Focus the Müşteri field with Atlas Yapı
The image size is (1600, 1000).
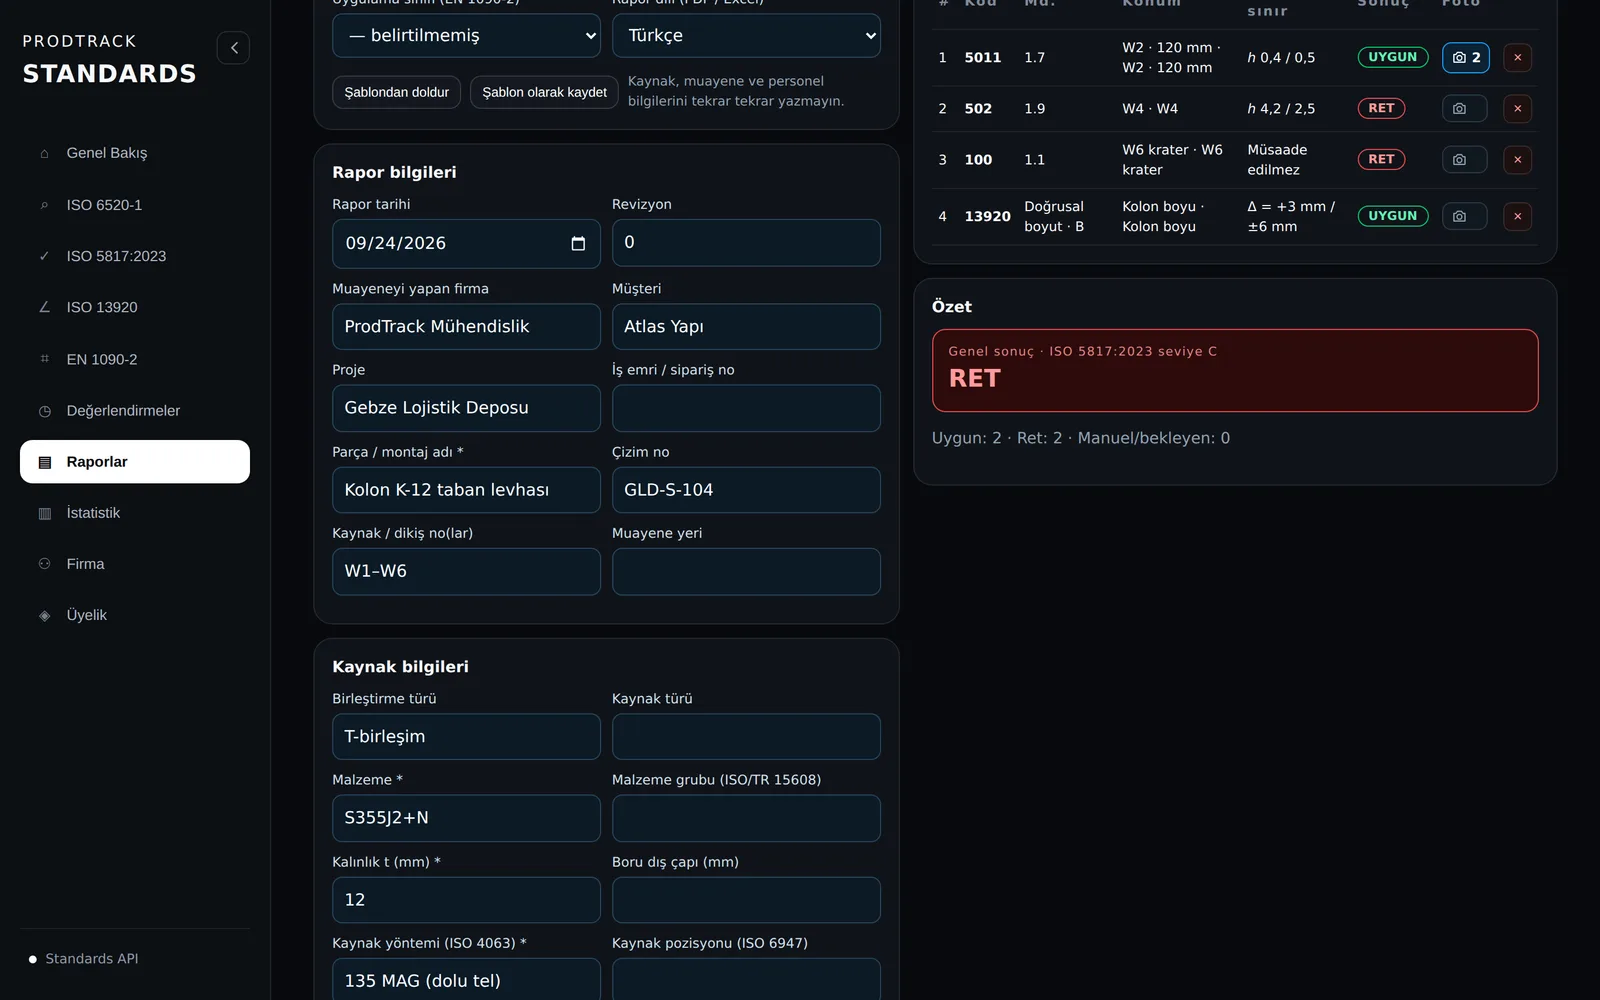click(746, 327)
